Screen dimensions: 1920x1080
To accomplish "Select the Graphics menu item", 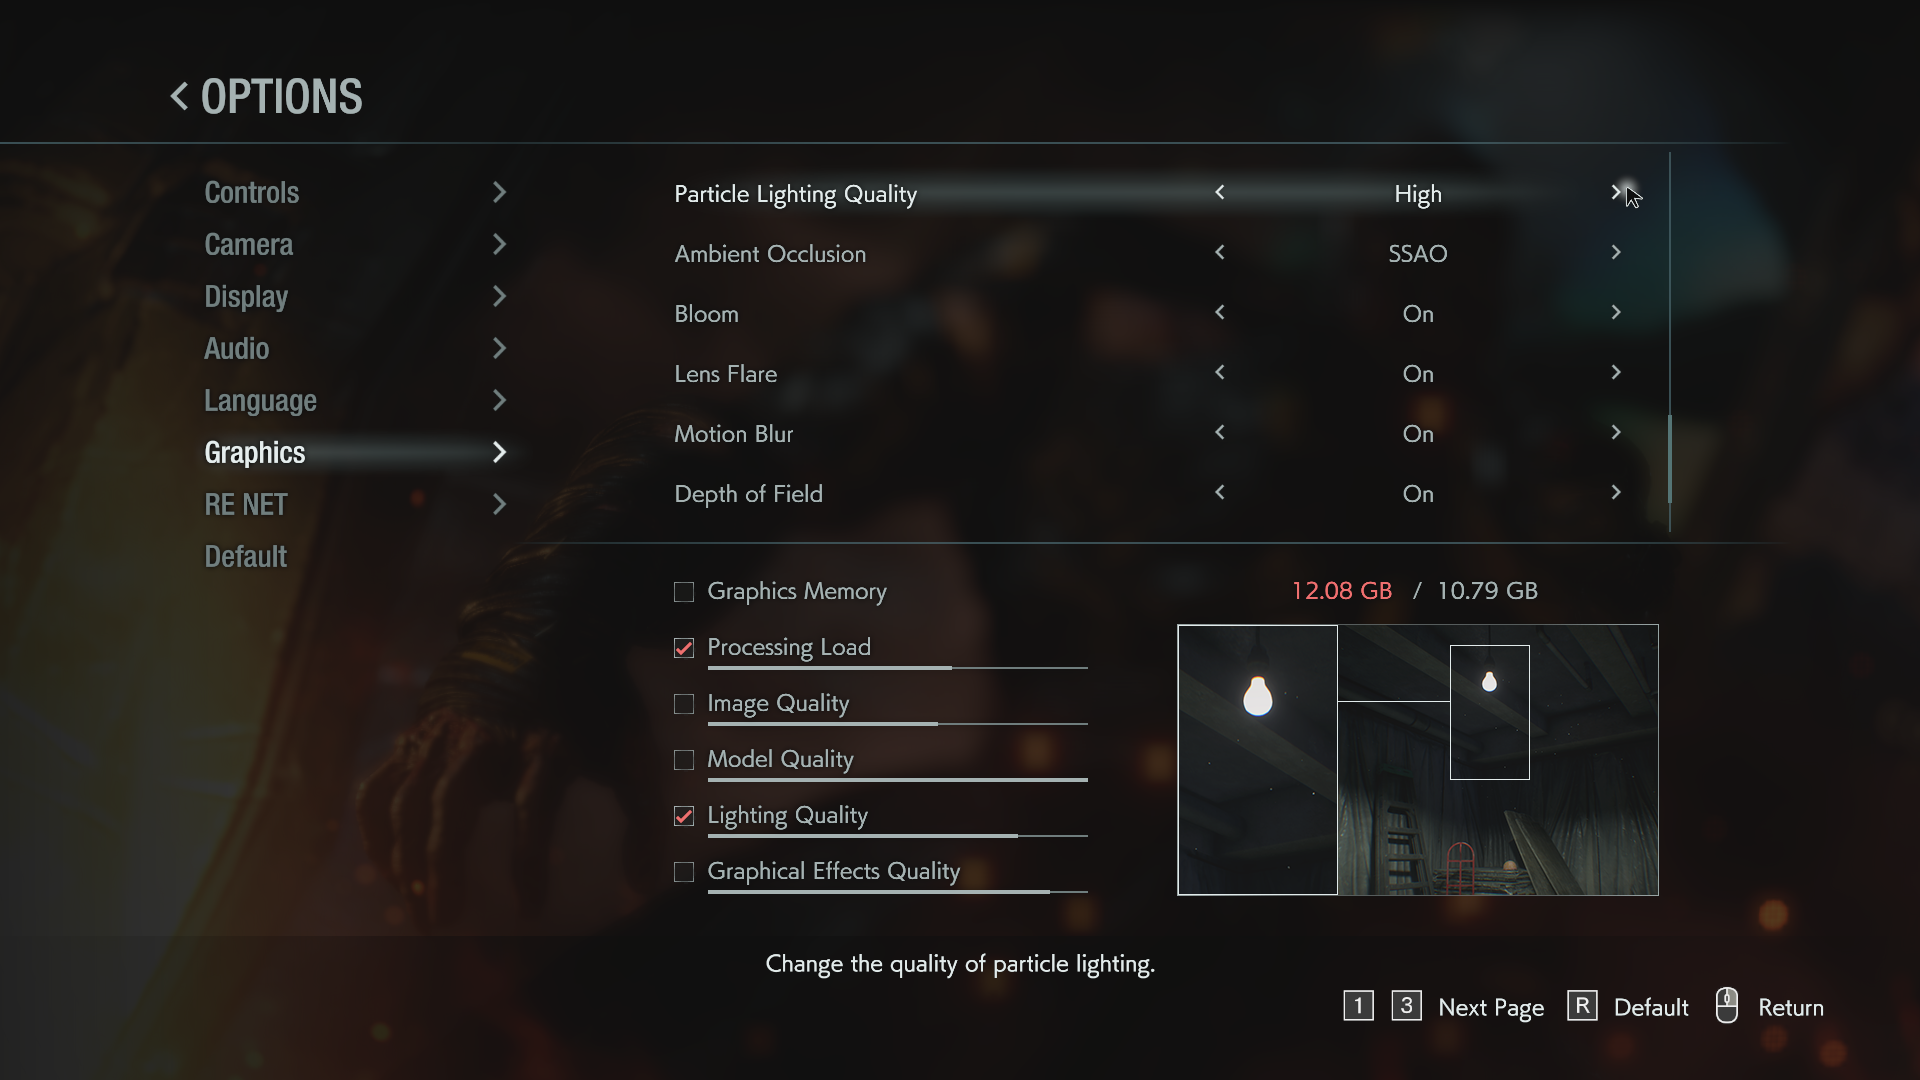I will click(x=253, y=451).
